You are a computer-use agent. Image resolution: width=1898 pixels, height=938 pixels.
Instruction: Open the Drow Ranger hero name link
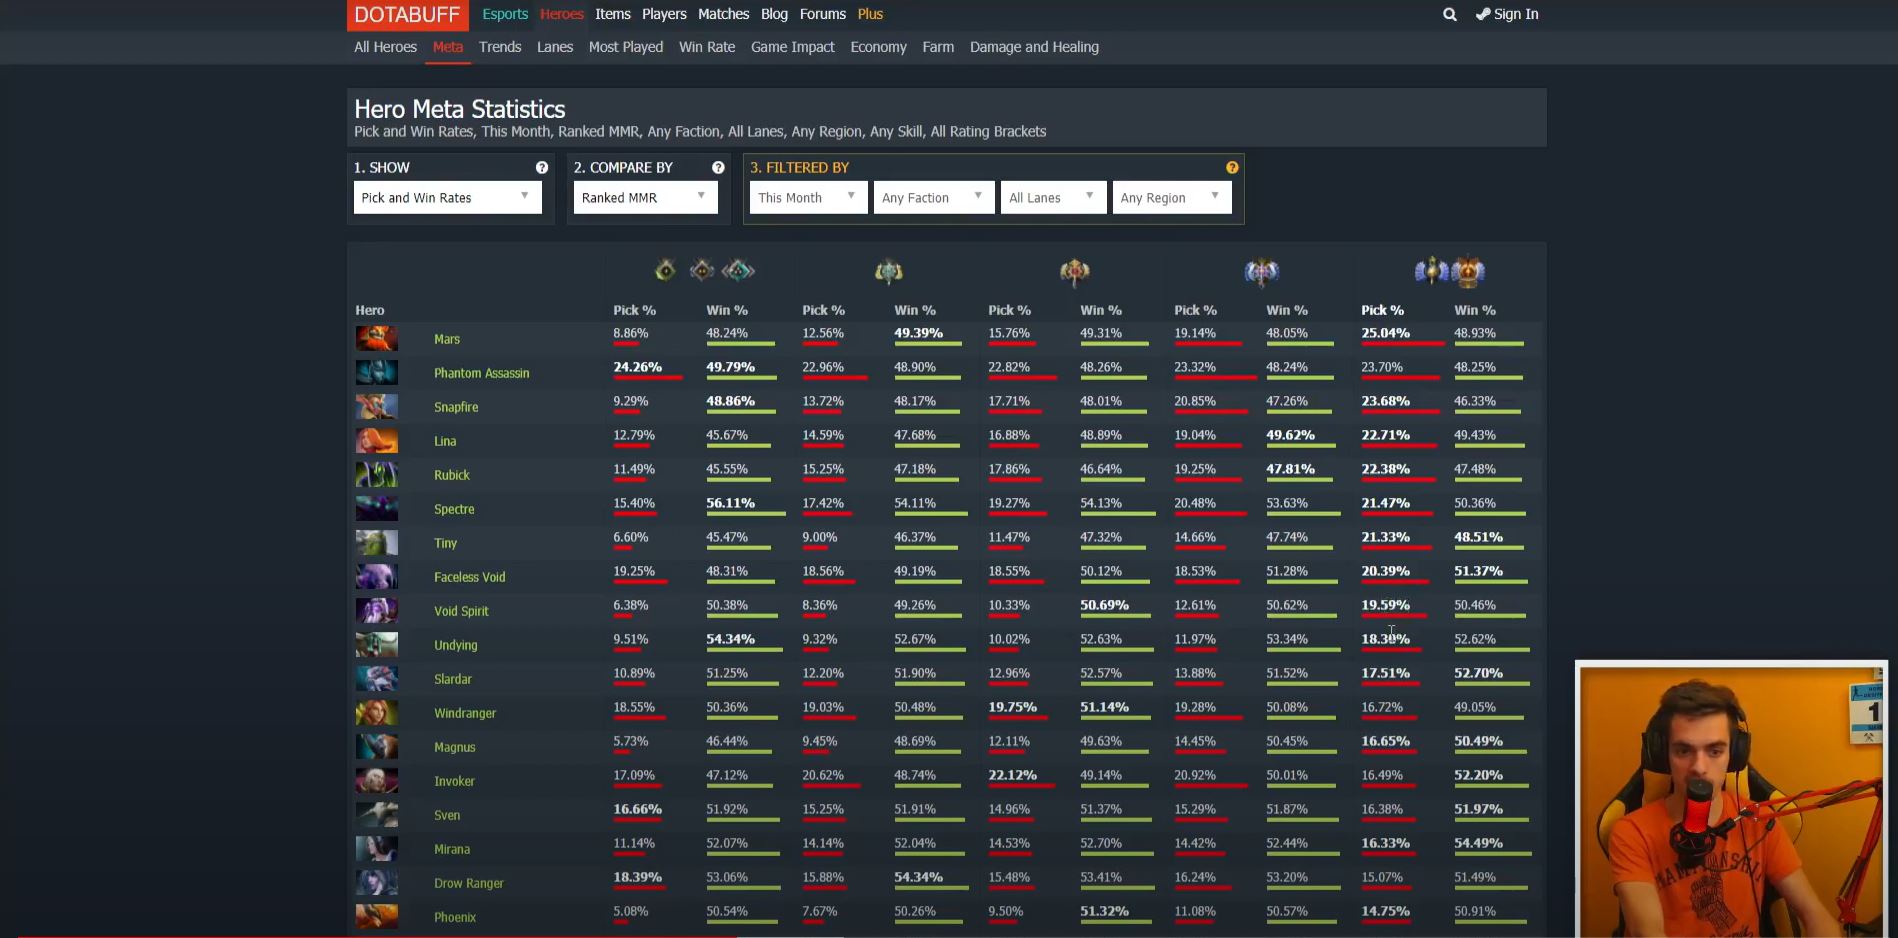(469, 883)
